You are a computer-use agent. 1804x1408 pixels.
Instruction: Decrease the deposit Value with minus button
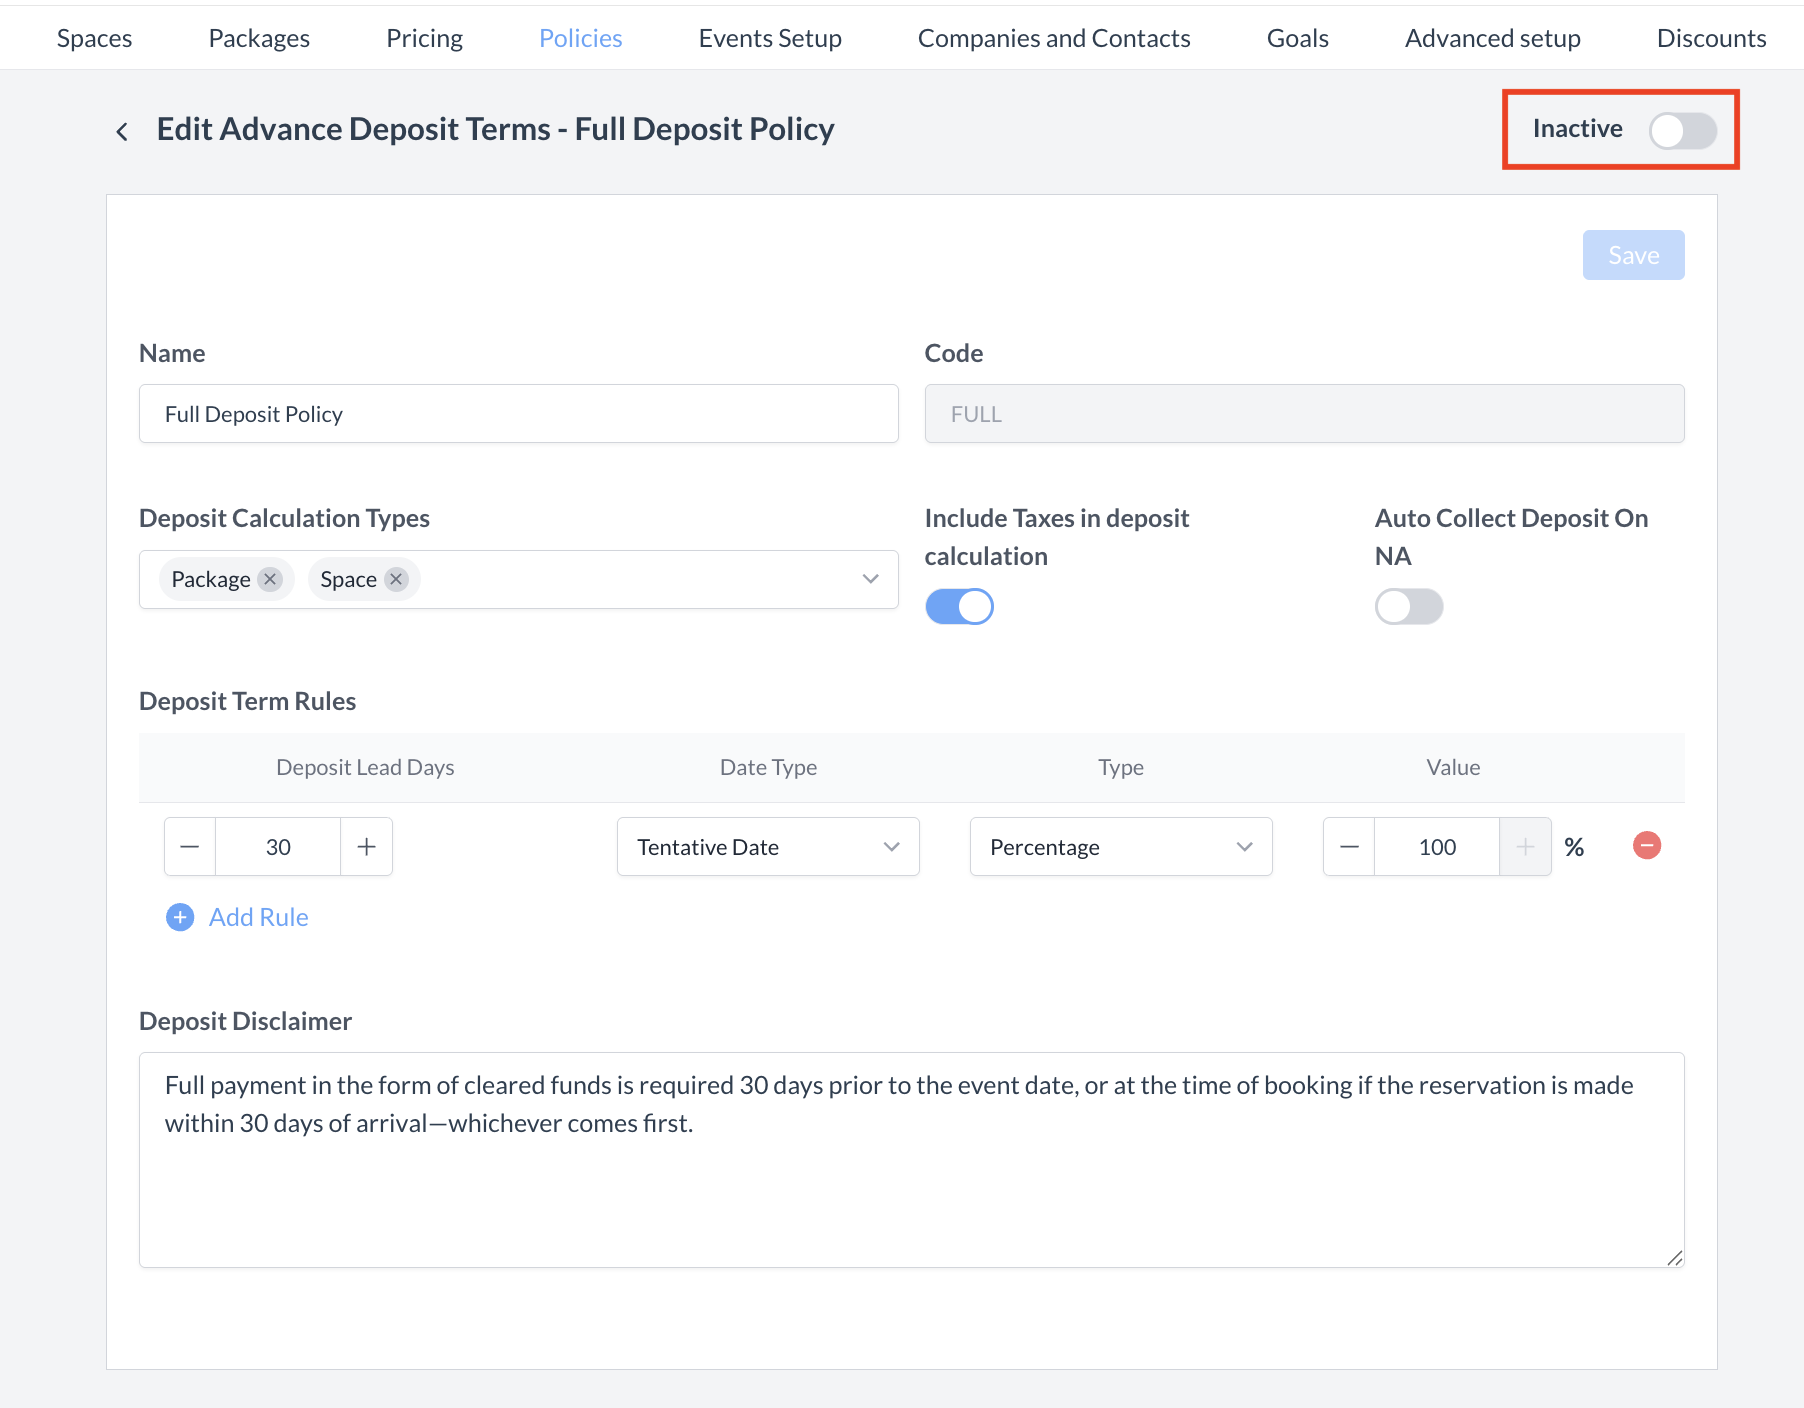click(x=1349, y=847)
